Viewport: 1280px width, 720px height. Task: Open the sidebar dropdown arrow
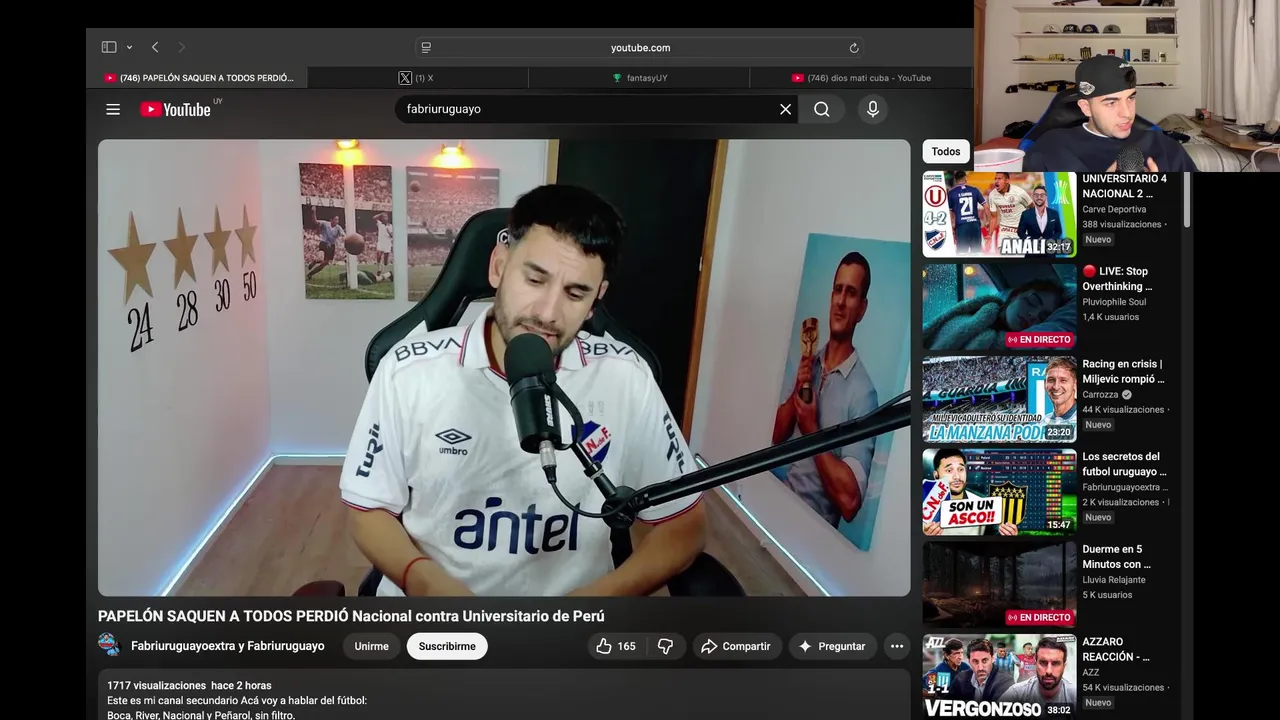pos(129,47)
